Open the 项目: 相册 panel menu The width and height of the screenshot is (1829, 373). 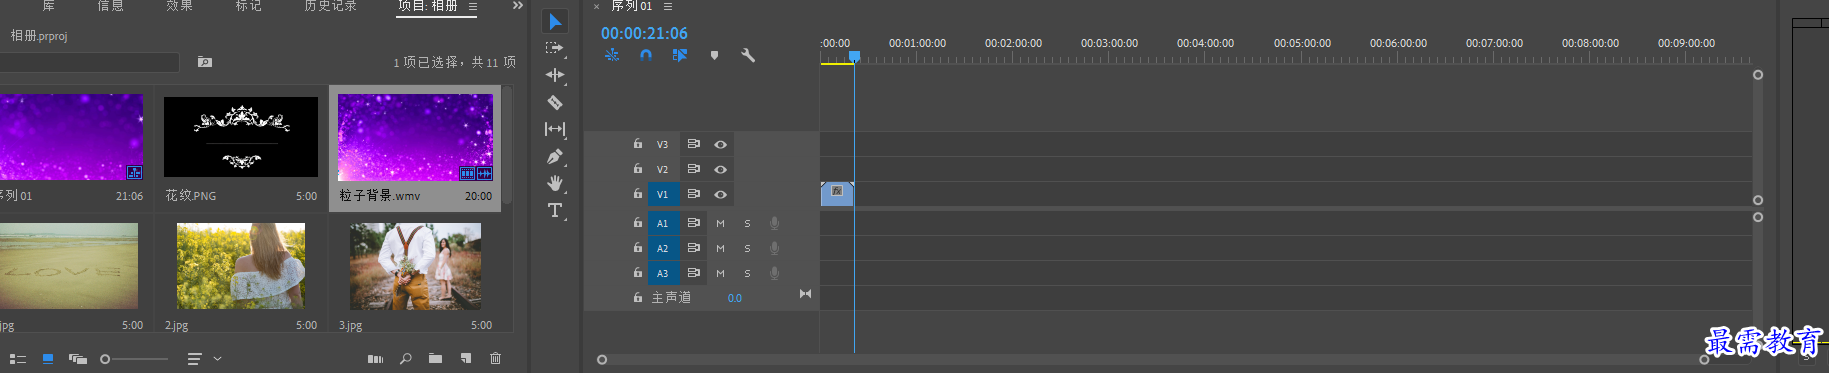473,7
